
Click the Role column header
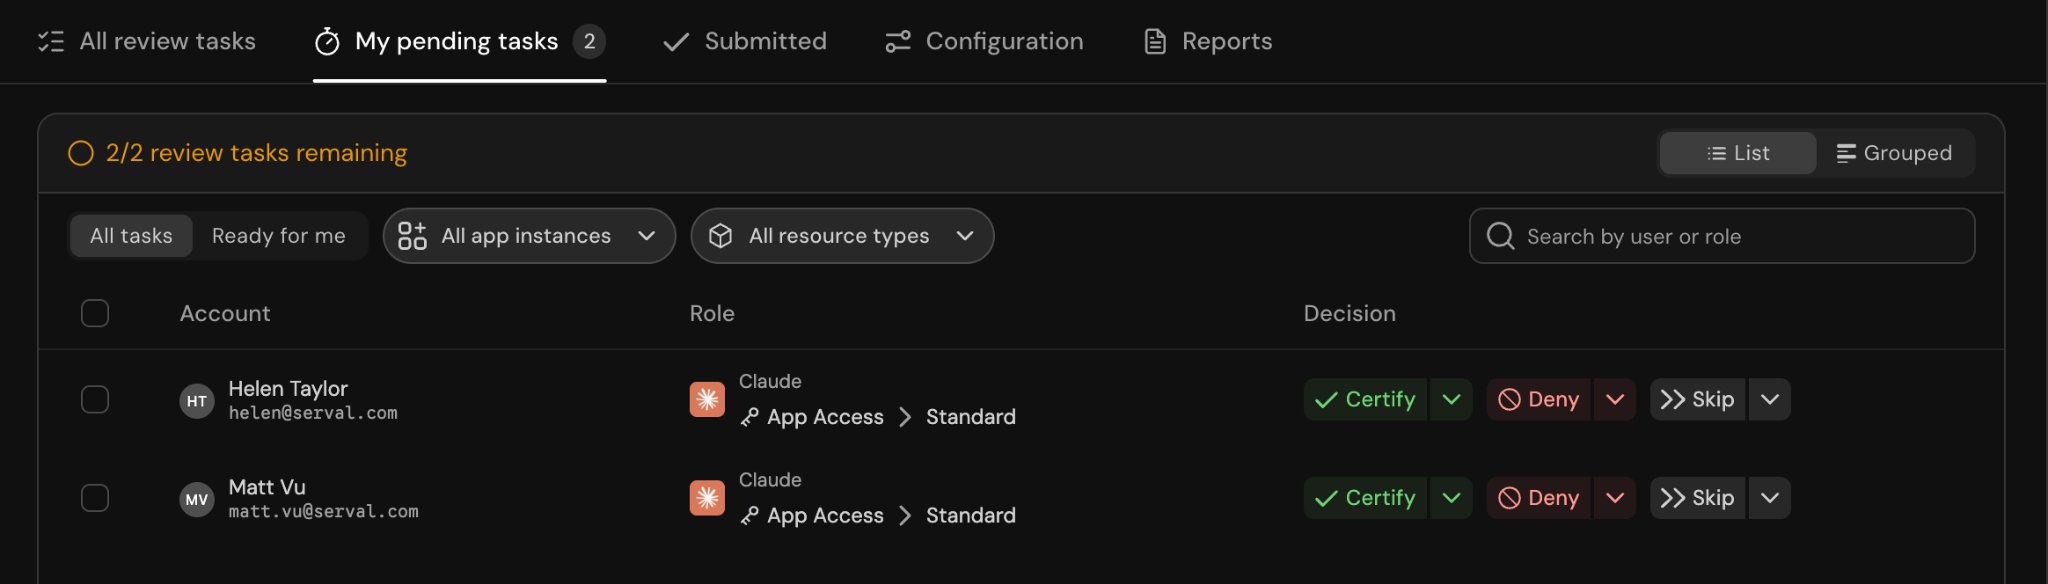click(712, 313)
